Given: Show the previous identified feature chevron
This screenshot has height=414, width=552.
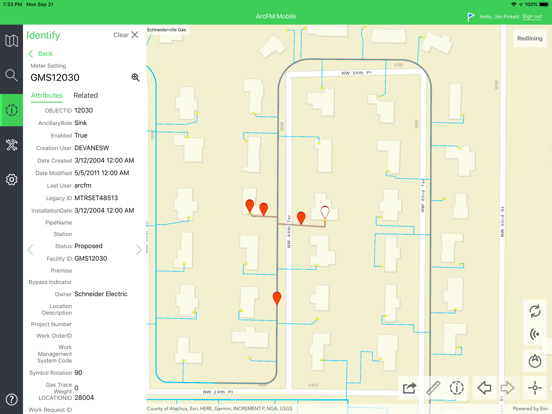Looking at the screenshot, I should (31, 250).
